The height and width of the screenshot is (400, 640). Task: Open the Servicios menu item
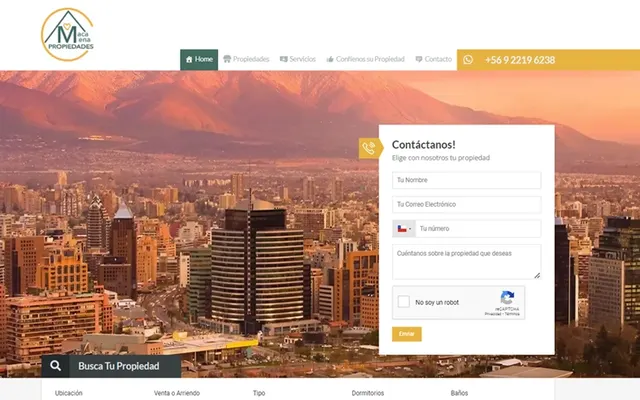298,59
